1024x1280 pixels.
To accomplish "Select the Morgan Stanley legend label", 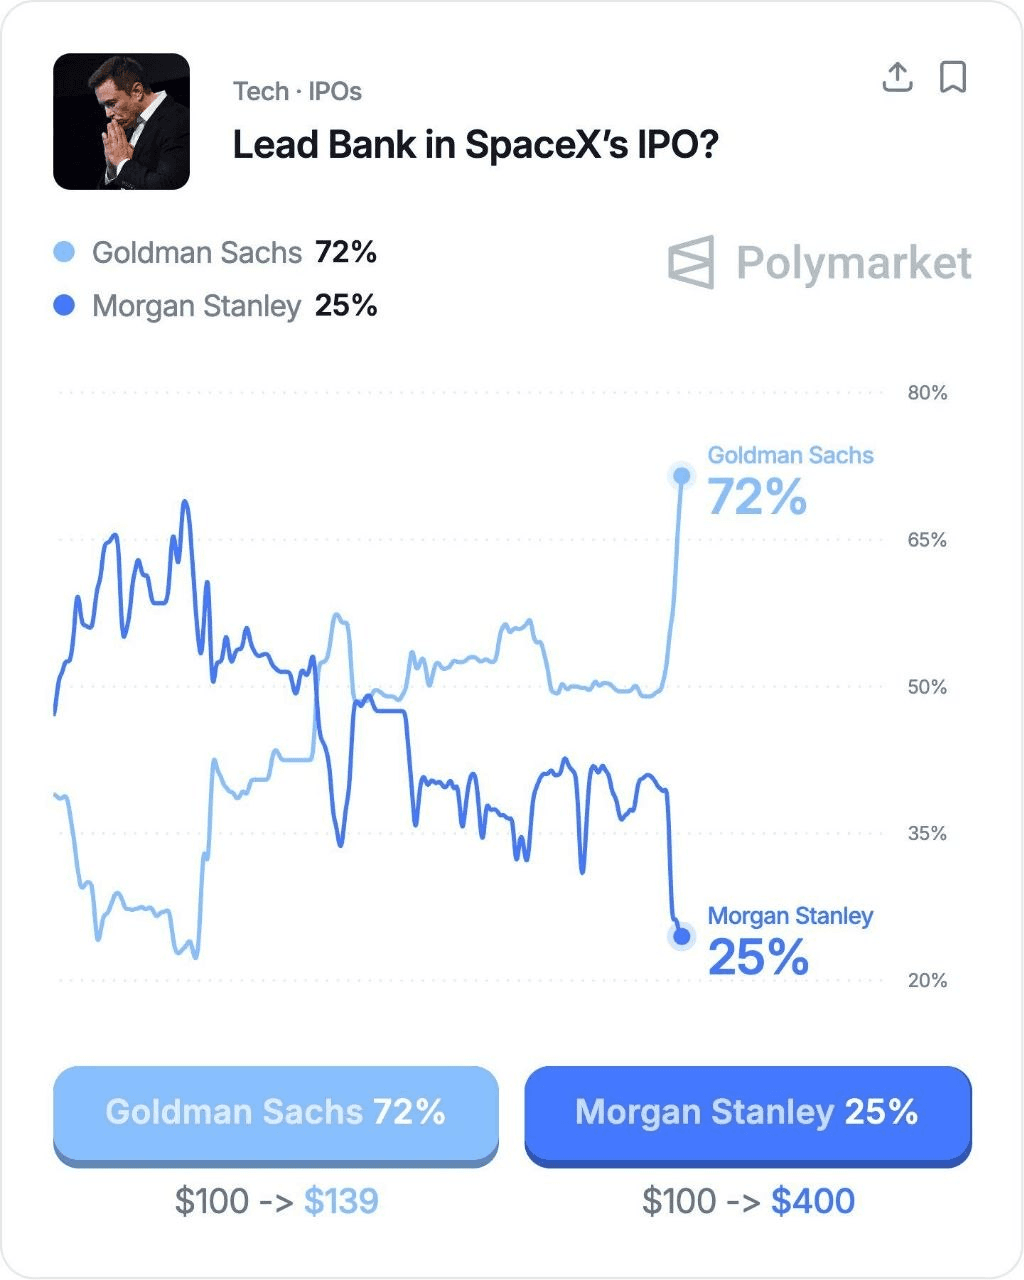I will (x=197, y=306).
